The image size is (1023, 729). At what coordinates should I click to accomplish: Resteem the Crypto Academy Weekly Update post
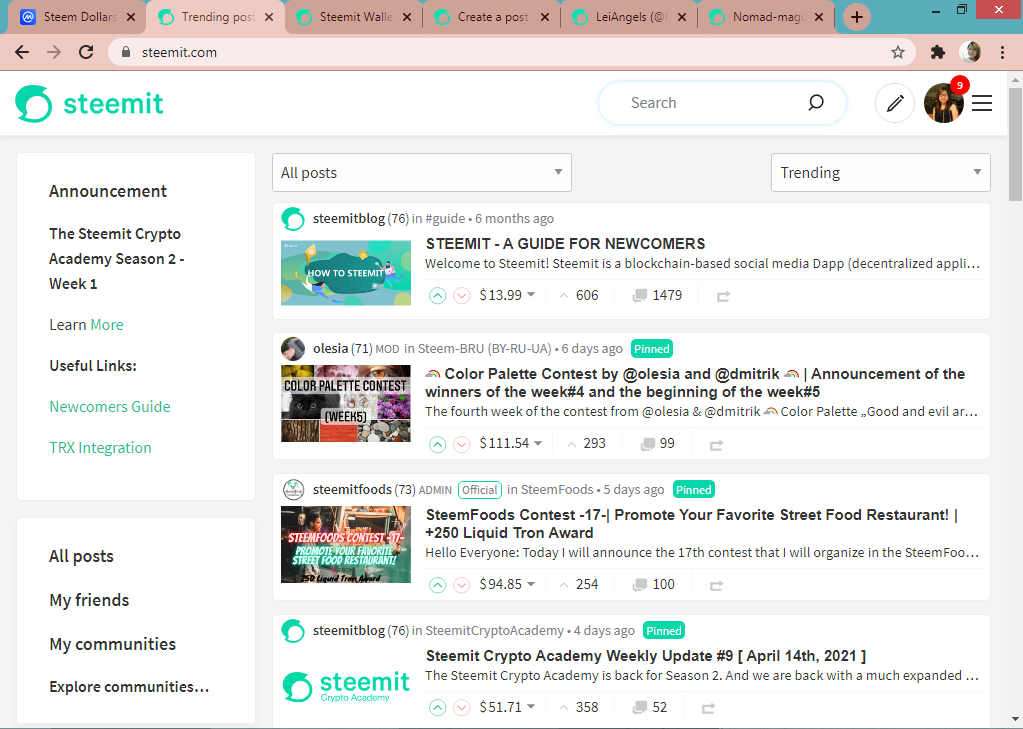pyautogui.click(x=709, y=708)
